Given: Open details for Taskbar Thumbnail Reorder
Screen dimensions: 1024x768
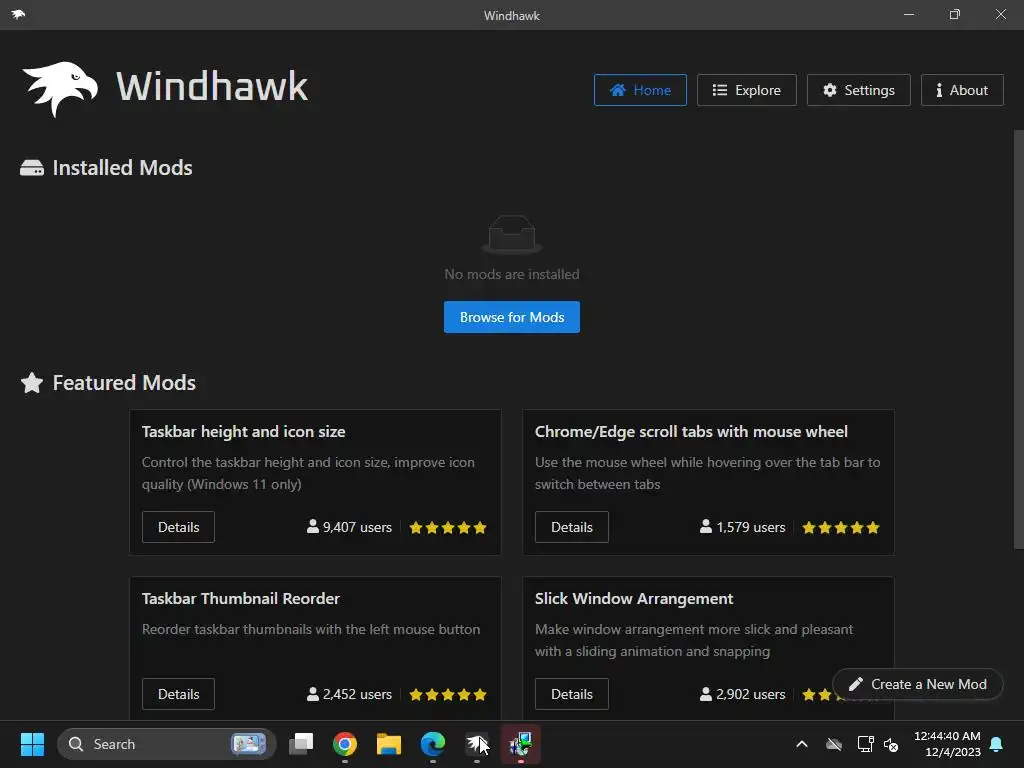Looking at the screenshot, I should tap(178, 694).
